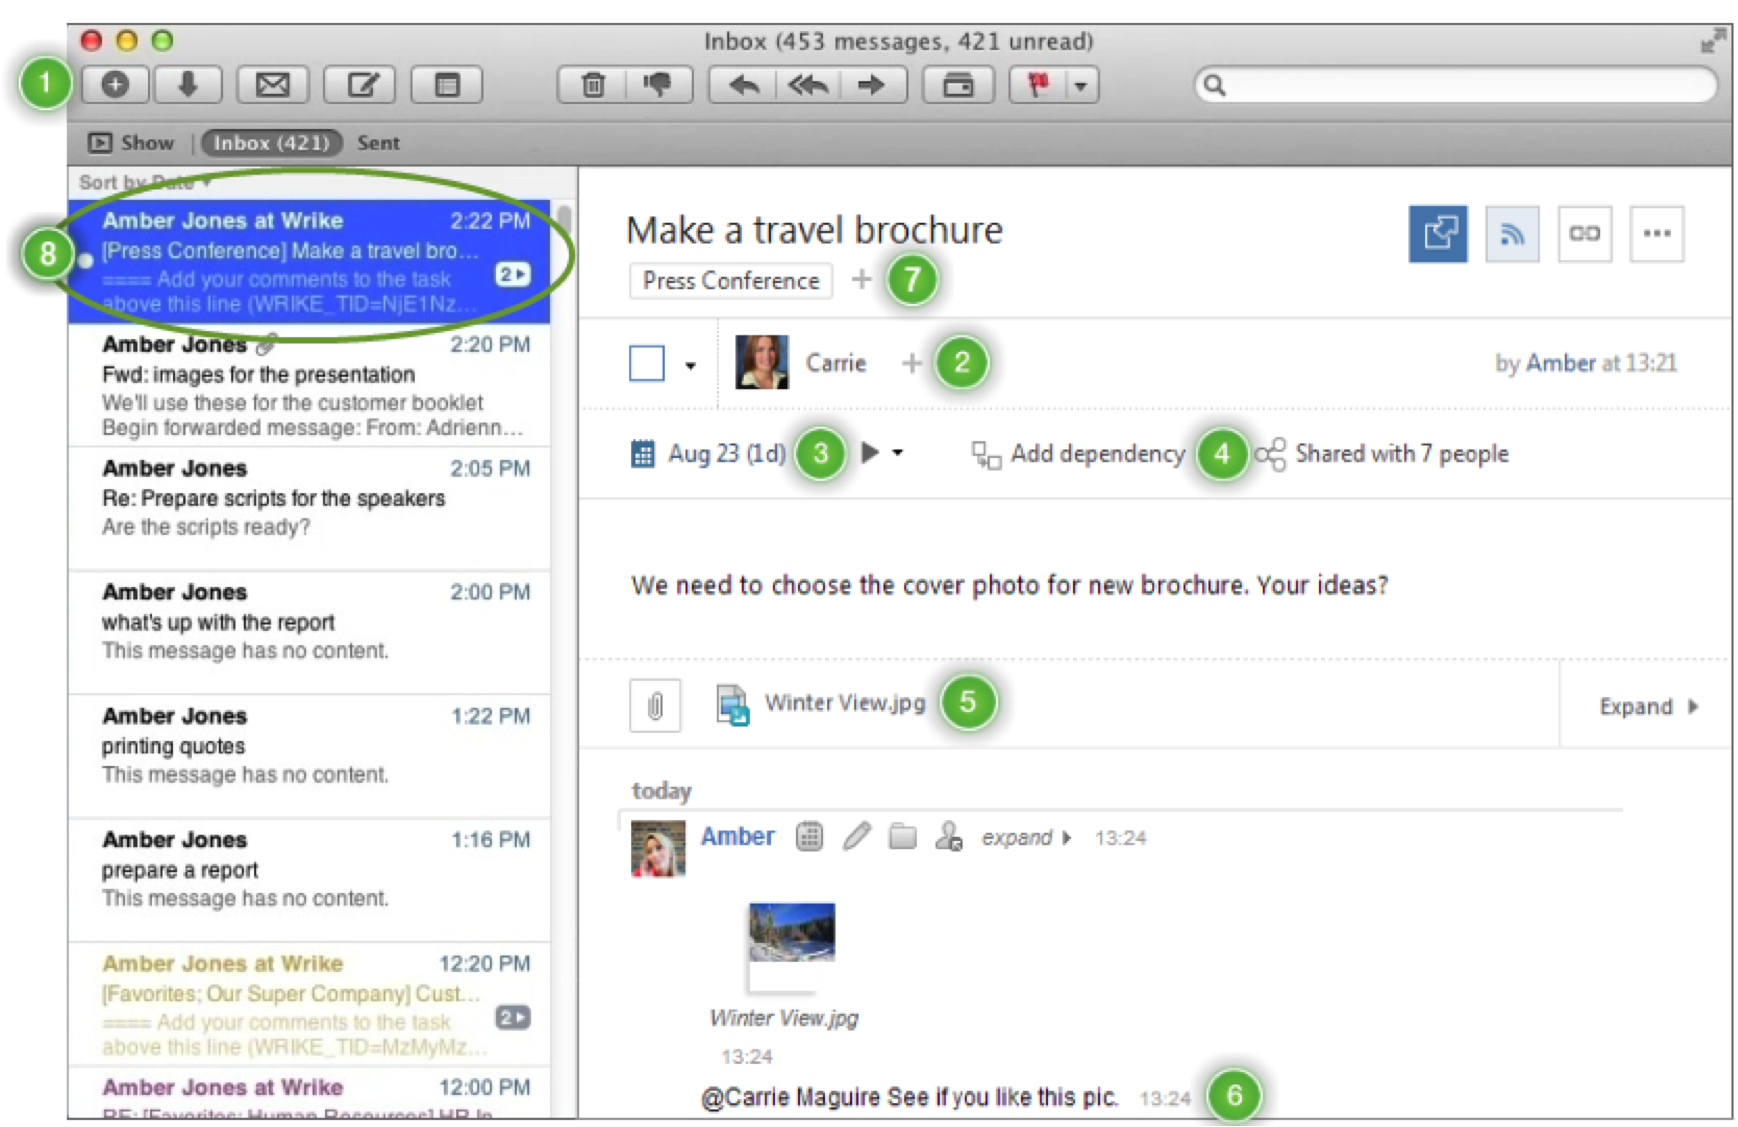This screenshot has height=1127, width=1738.
Task: Toggle the task completion checkbox
Action: 645,362
